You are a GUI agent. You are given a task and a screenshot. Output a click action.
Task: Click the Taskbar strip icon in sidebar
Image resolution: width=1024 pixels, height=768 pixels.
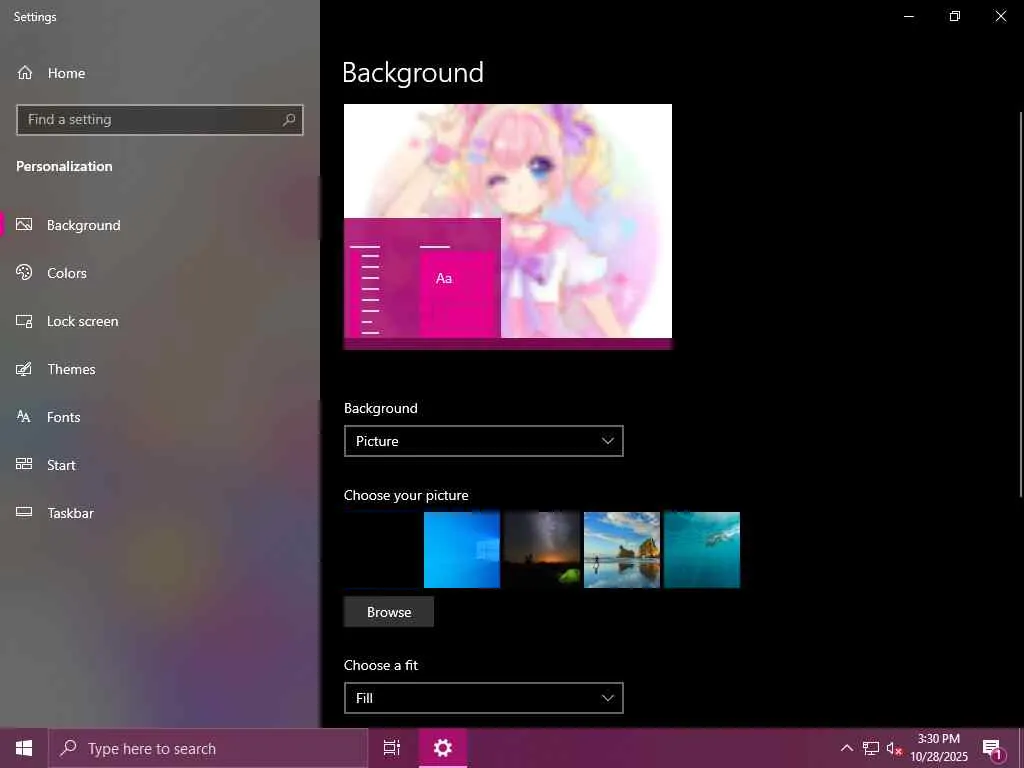pos(24,512)
